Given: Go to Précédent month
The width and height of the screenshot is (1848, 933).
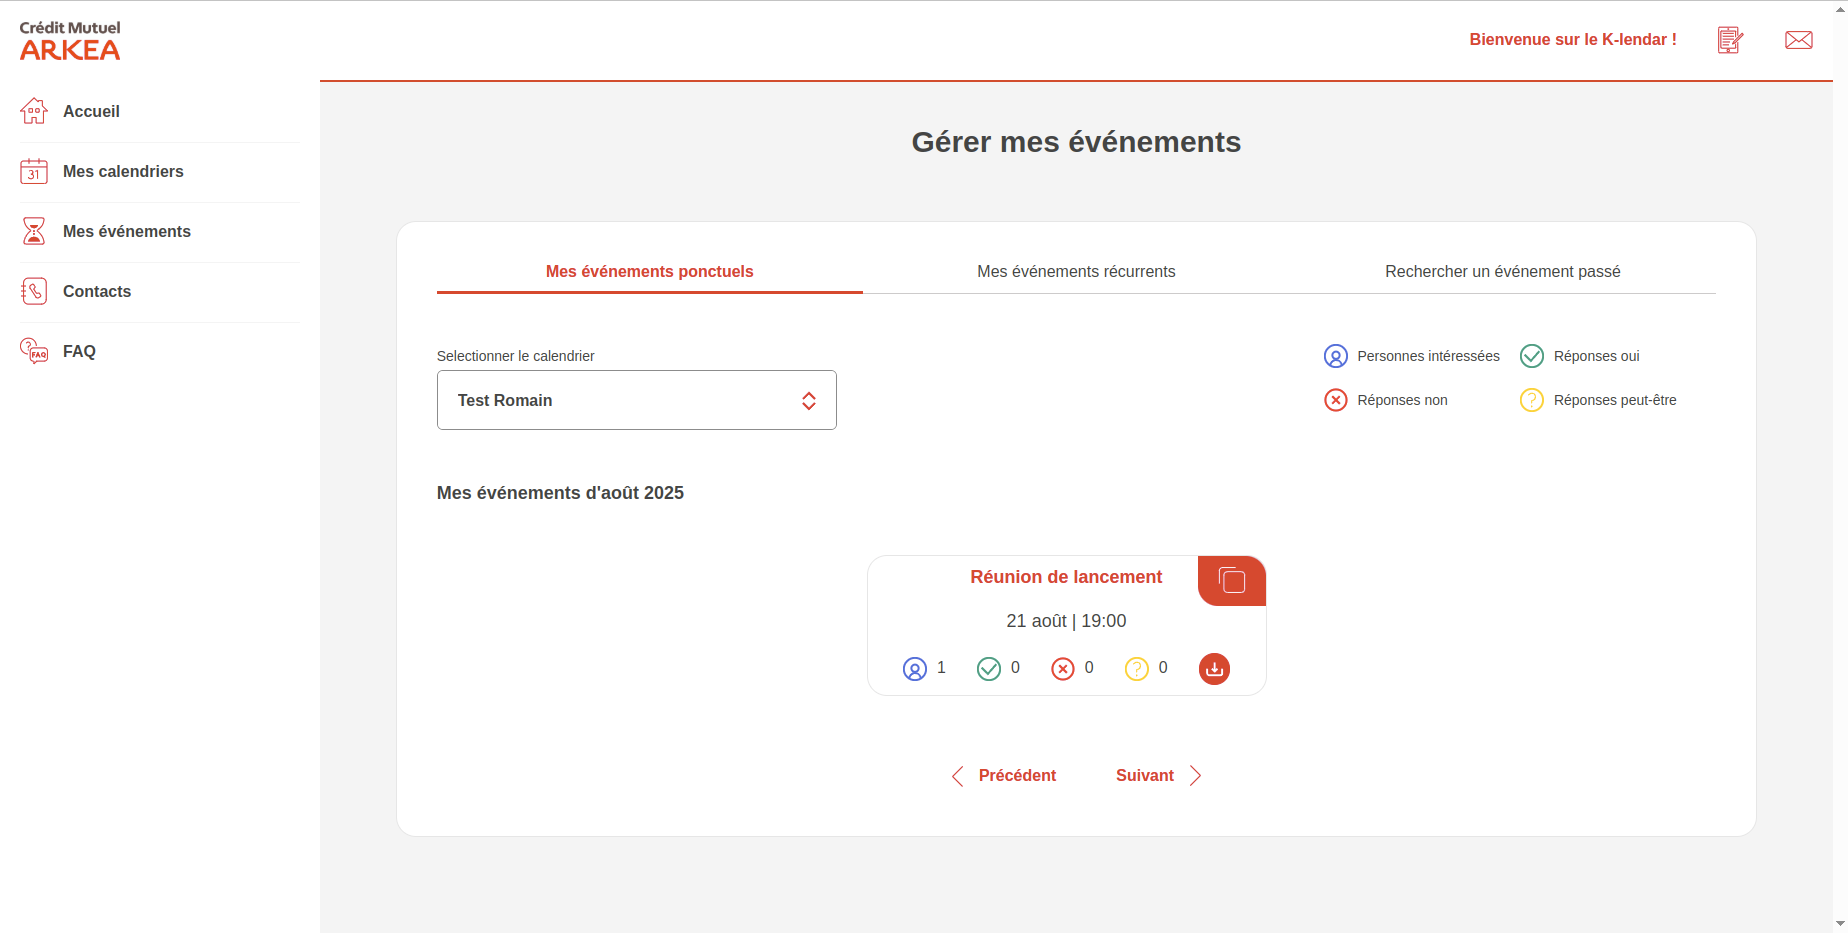Looking at the screenshot, I should (1004, 776).
